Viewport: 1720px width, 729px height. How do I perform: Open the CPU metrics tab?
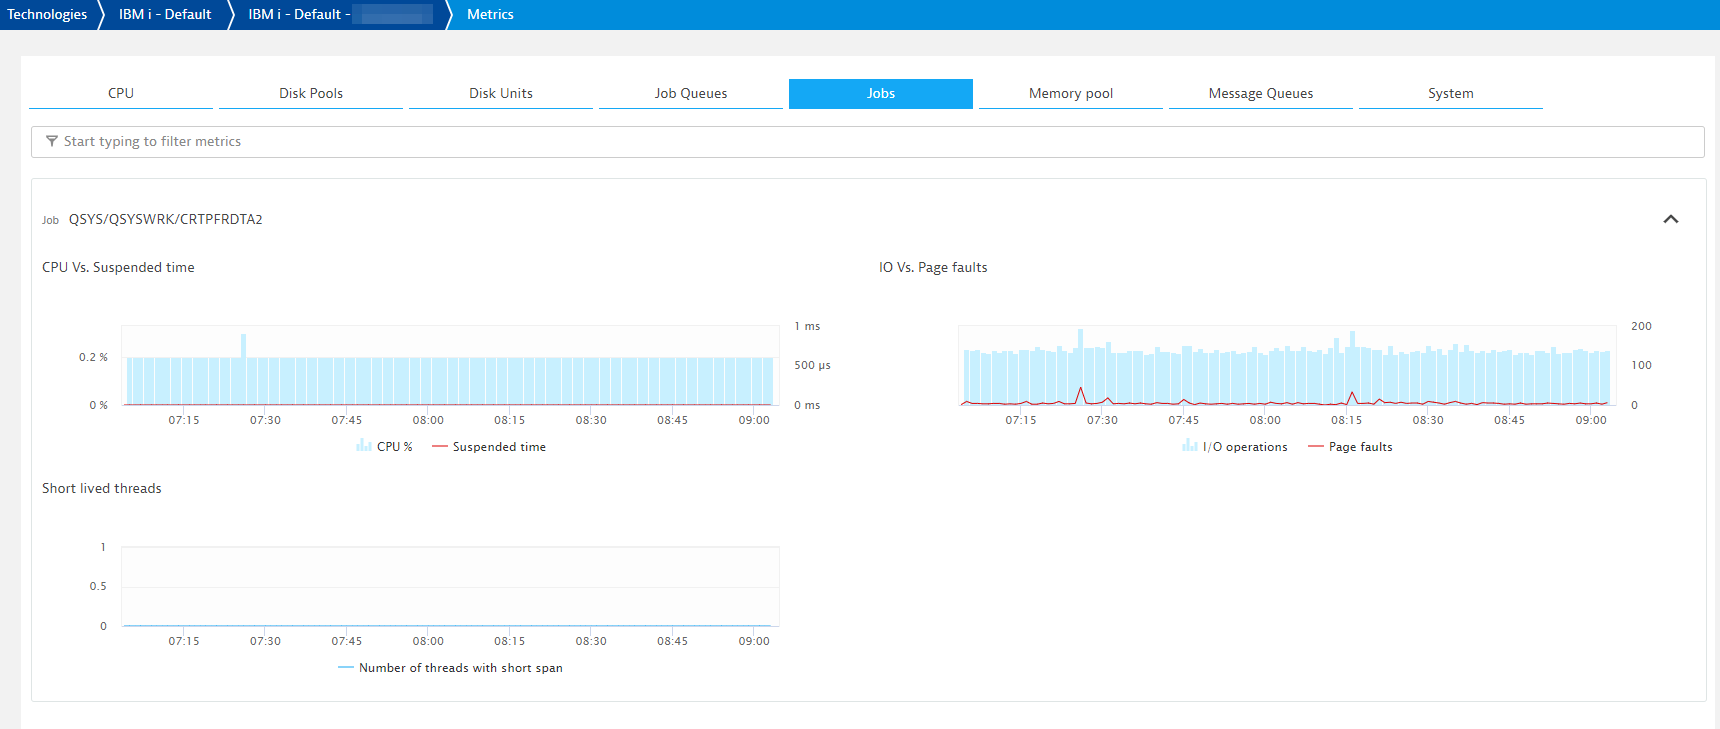(x=121, y=93)
